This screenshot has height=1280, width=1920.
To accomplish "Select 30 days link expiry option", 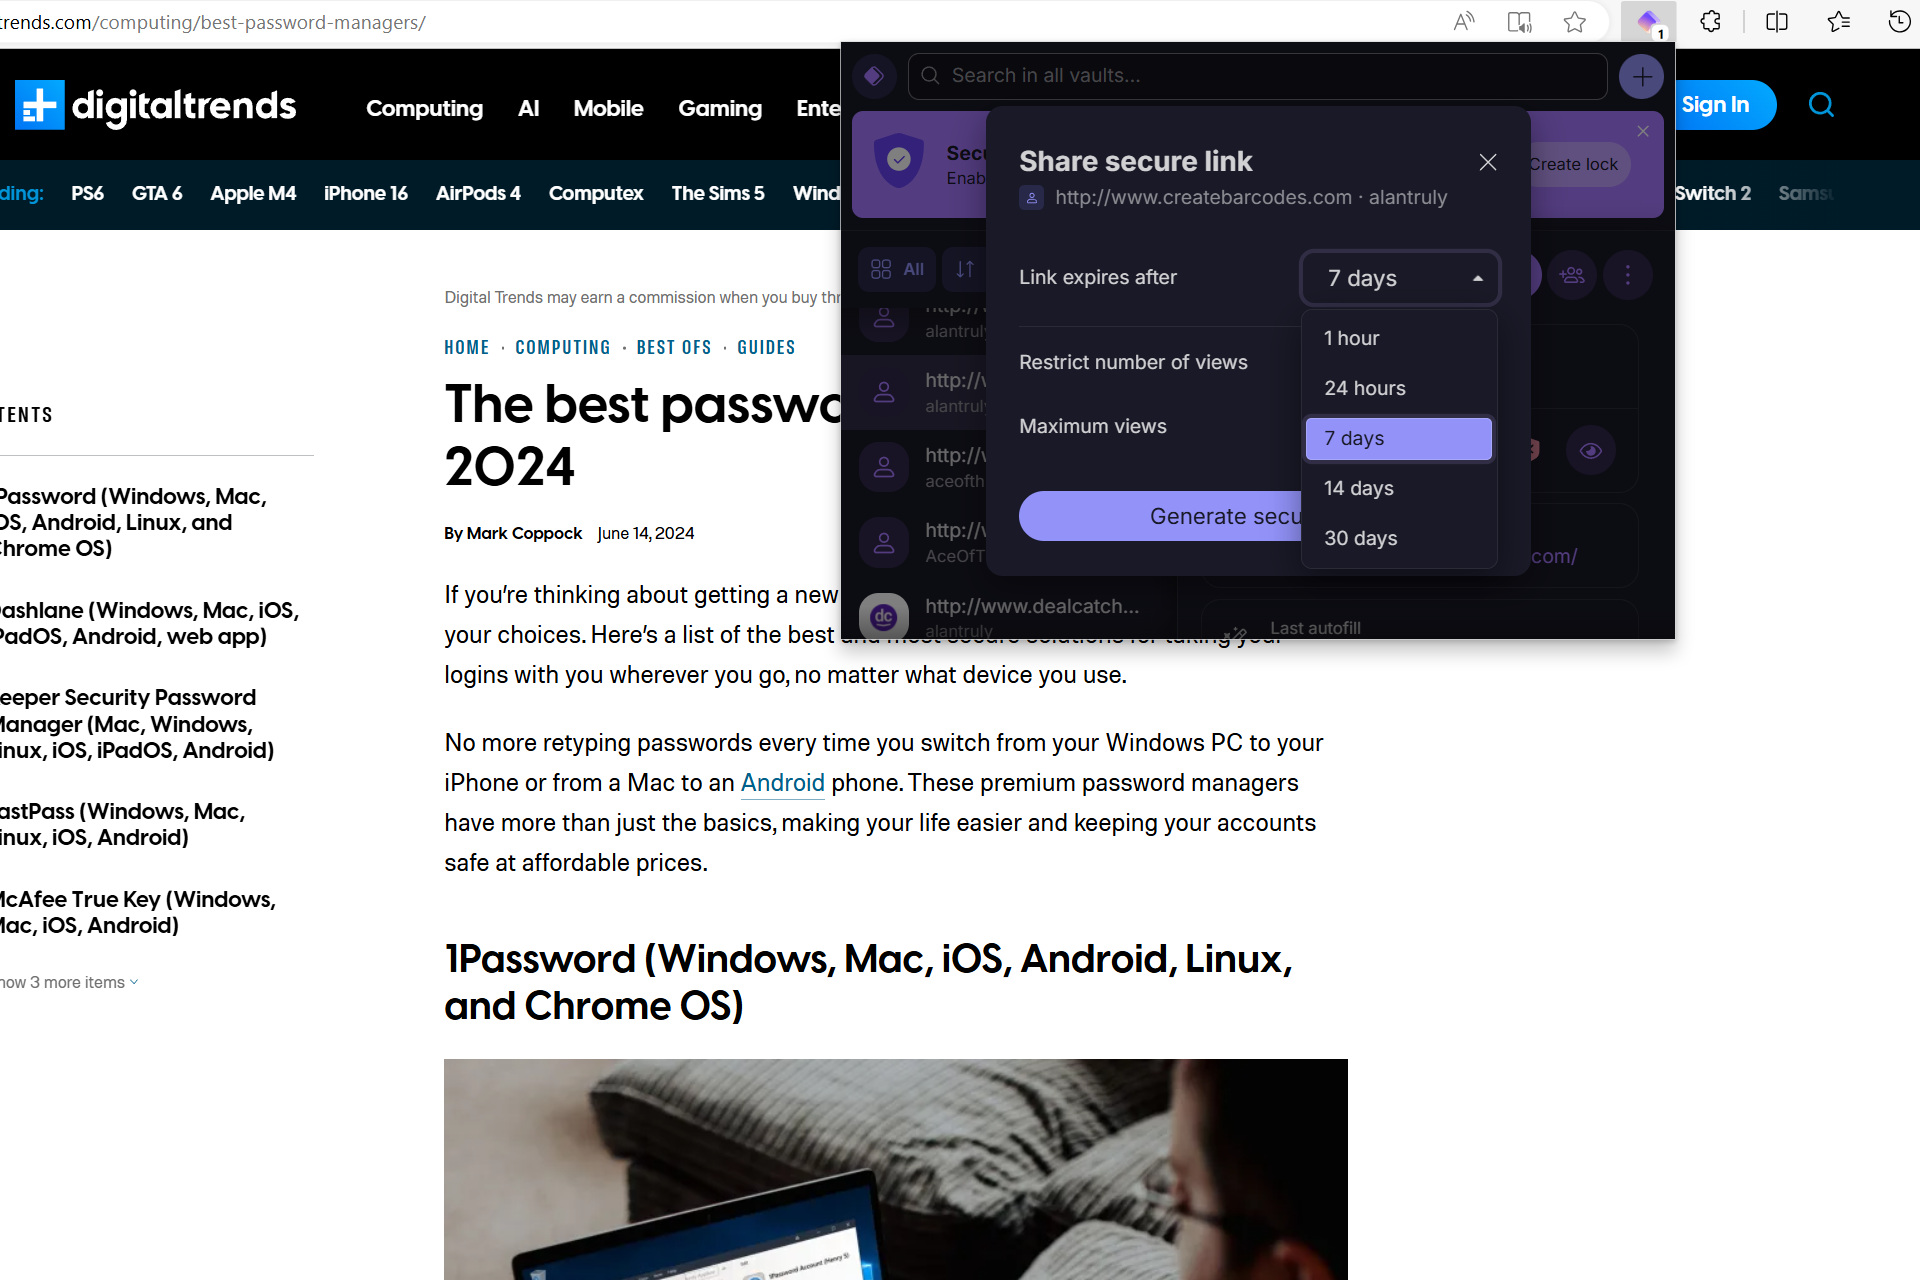I will (1397, 539).
